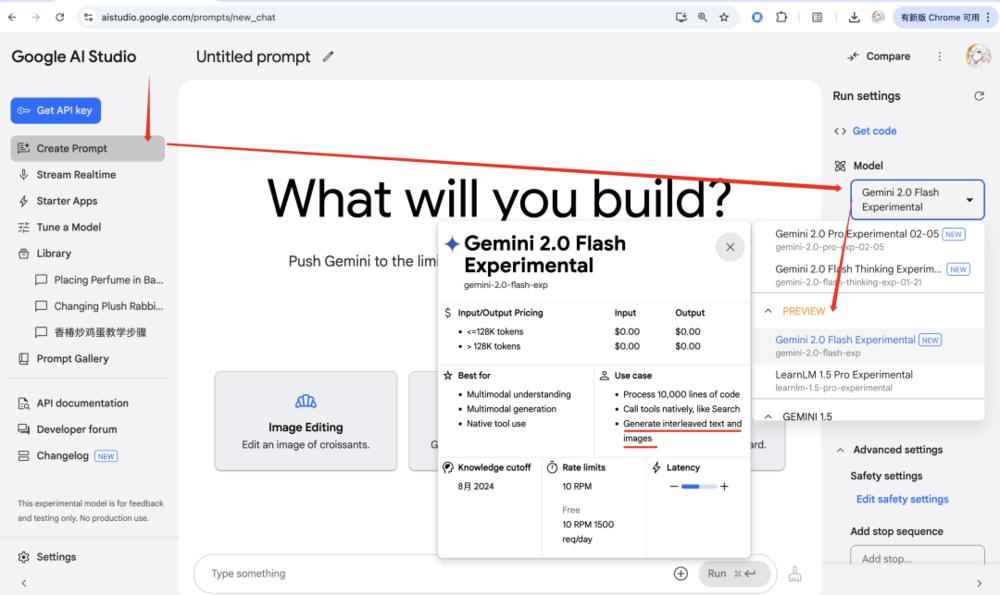Click the reset Run settings refresh icon

point(979,96)
